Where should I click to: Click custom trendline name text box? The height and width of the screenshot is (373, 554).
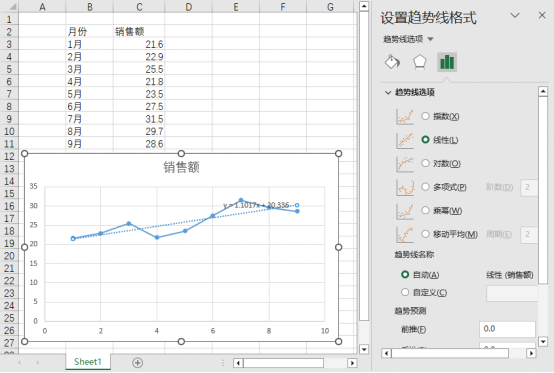[x=512, y=294]
